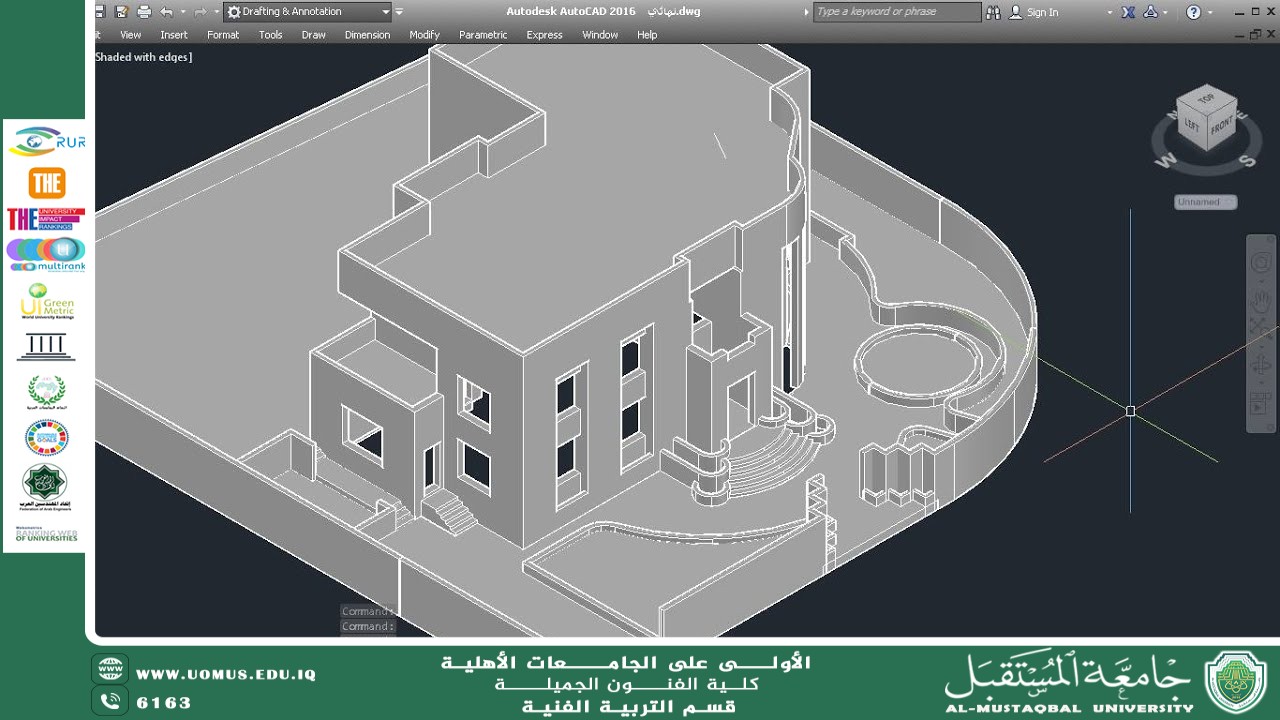Click the FRONT face of the ViewCube
Viewport: 1280px width, 720px height.
pos(1222,127)
